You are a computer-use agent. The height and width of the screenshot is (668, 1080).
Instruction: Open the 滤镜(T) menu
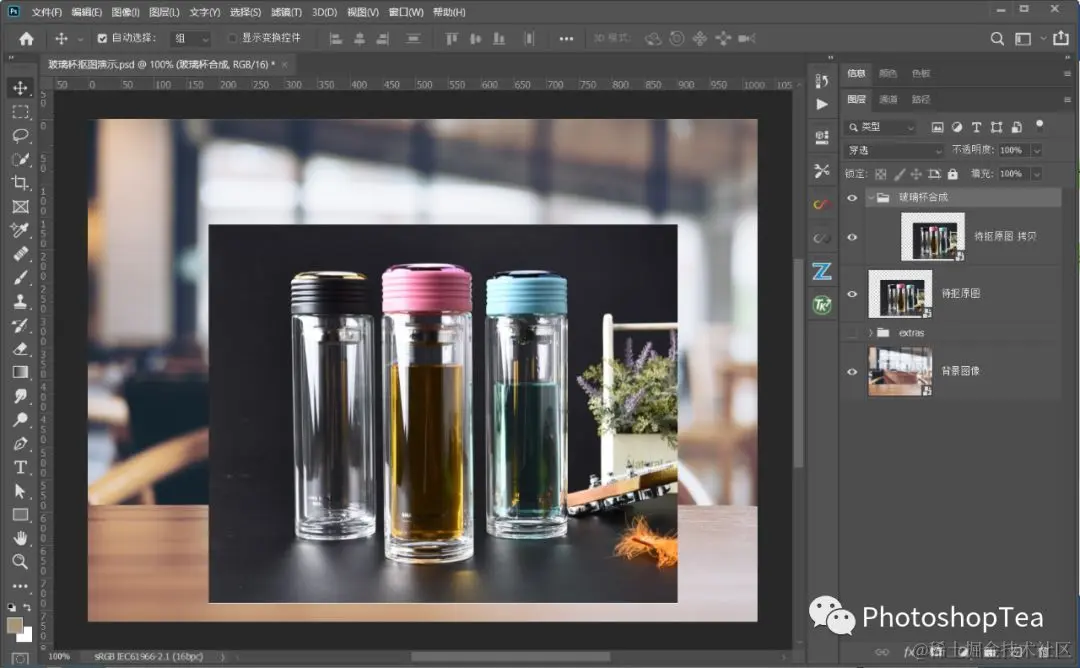[287, 12]
